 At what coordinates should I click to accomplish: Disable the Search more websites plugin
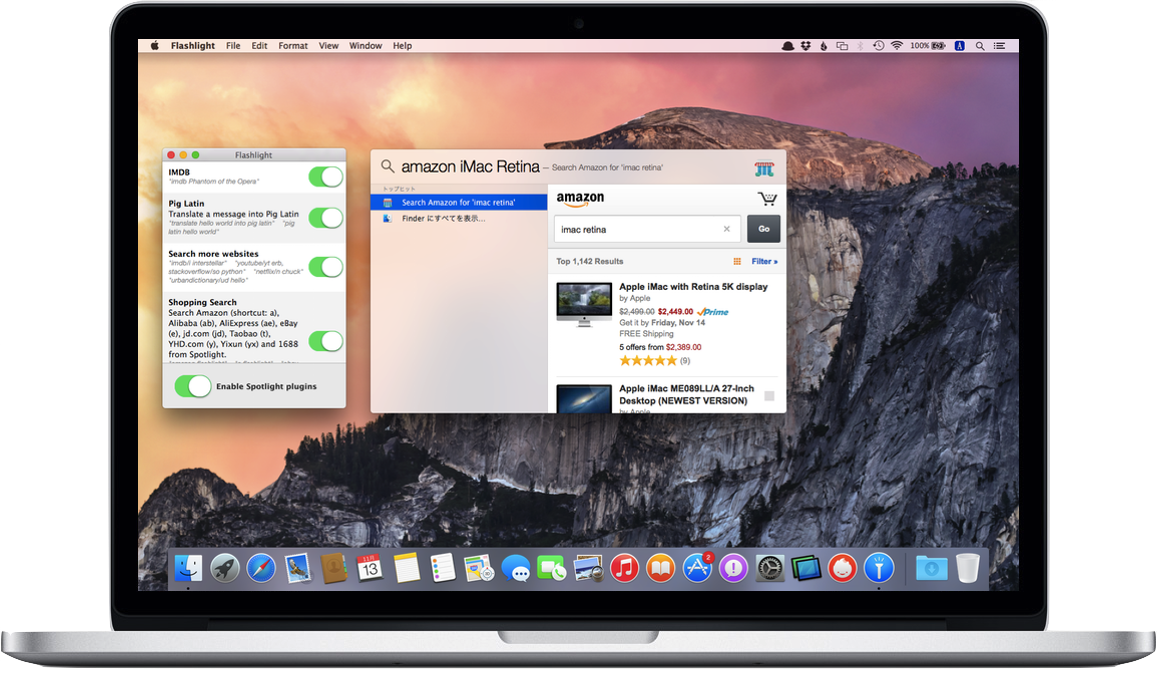pyautogui.click(x=325, y=267)
